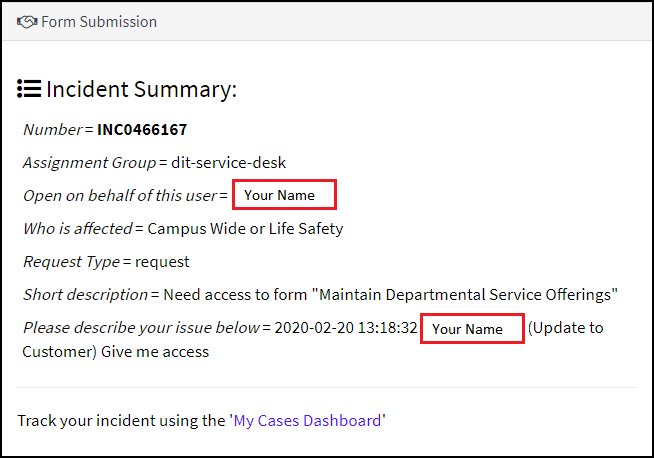
Task: Click the list icon beside Incident Summary
Action: [29, 89]
